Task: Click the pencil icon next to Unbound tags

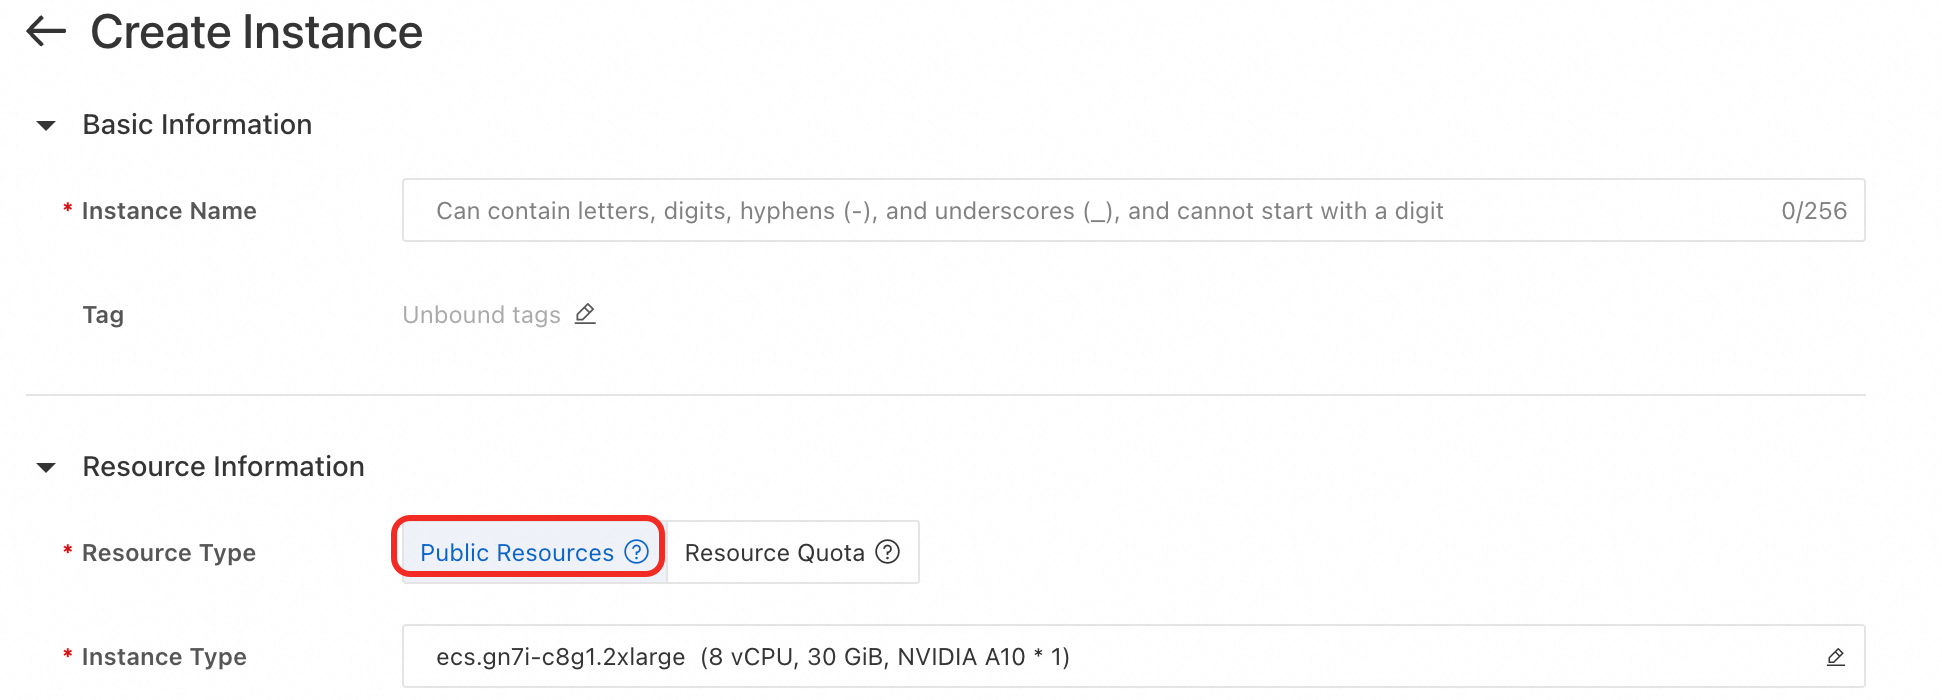Action: coord(585,314)
